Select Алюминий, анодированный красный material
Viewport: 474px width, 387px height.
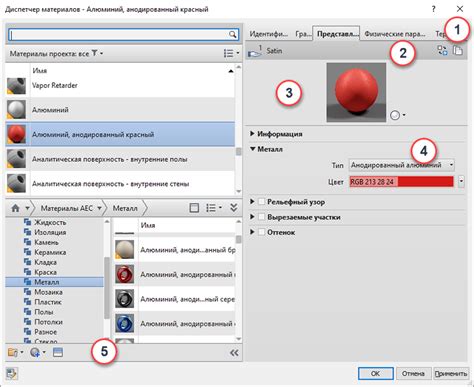tap(120, 134)
